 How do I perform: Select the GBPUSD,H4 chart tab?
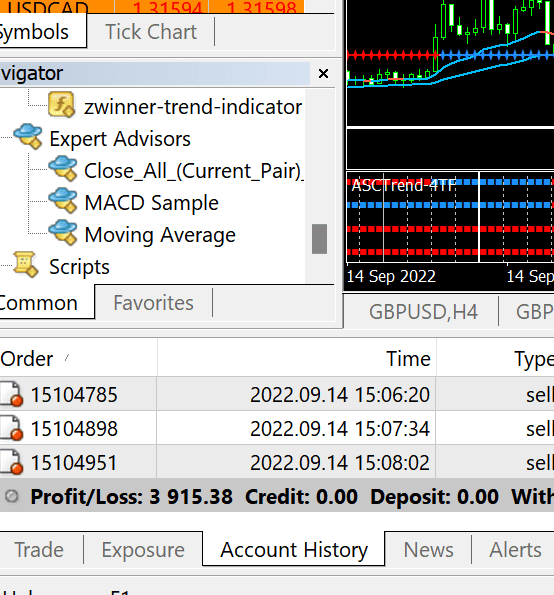(x=423, y=312)
